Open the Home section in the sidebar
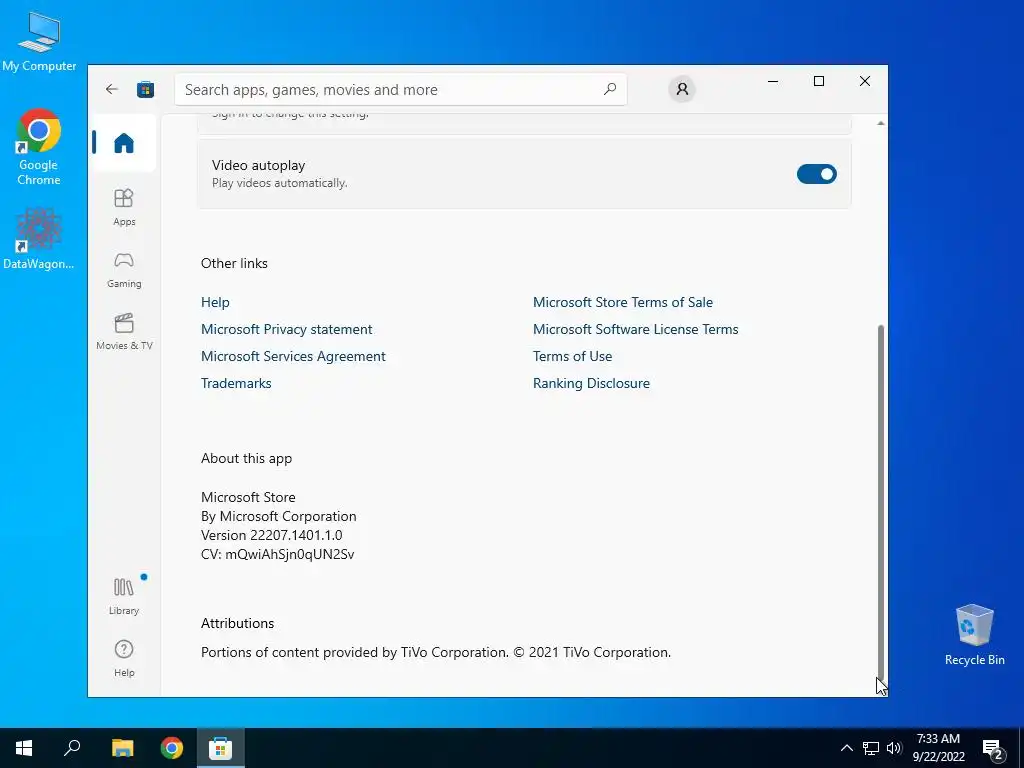Screen dimensions: 1024x768 coord(123,142)
